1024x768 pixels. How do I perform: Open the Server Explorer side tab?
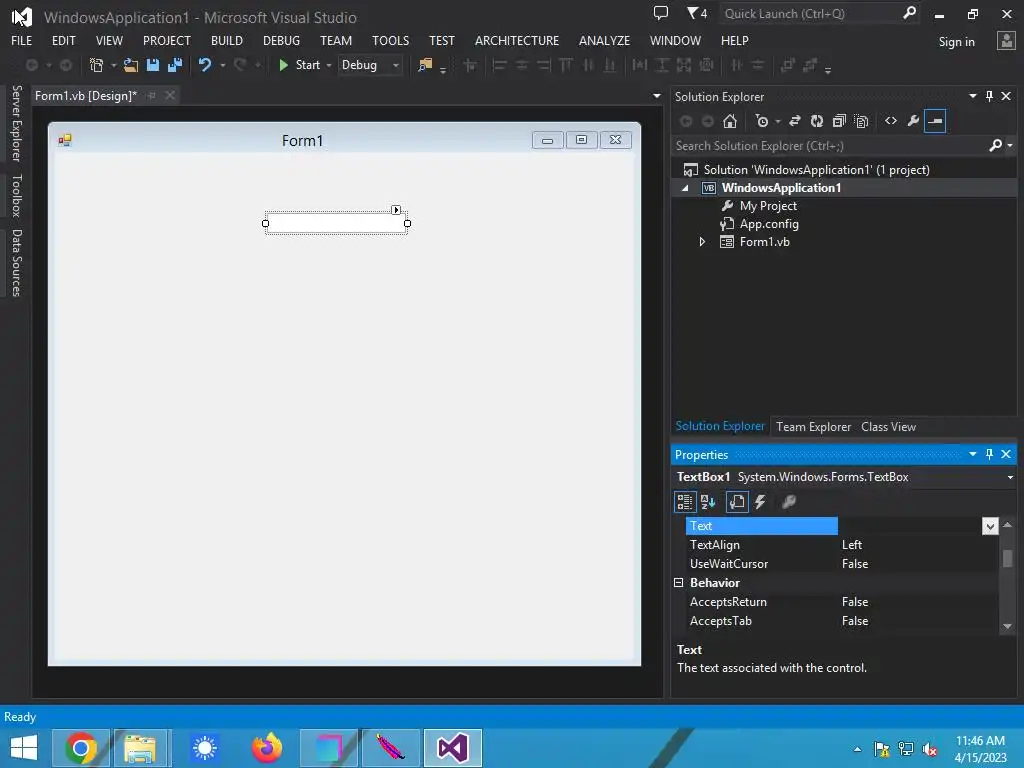17,123
